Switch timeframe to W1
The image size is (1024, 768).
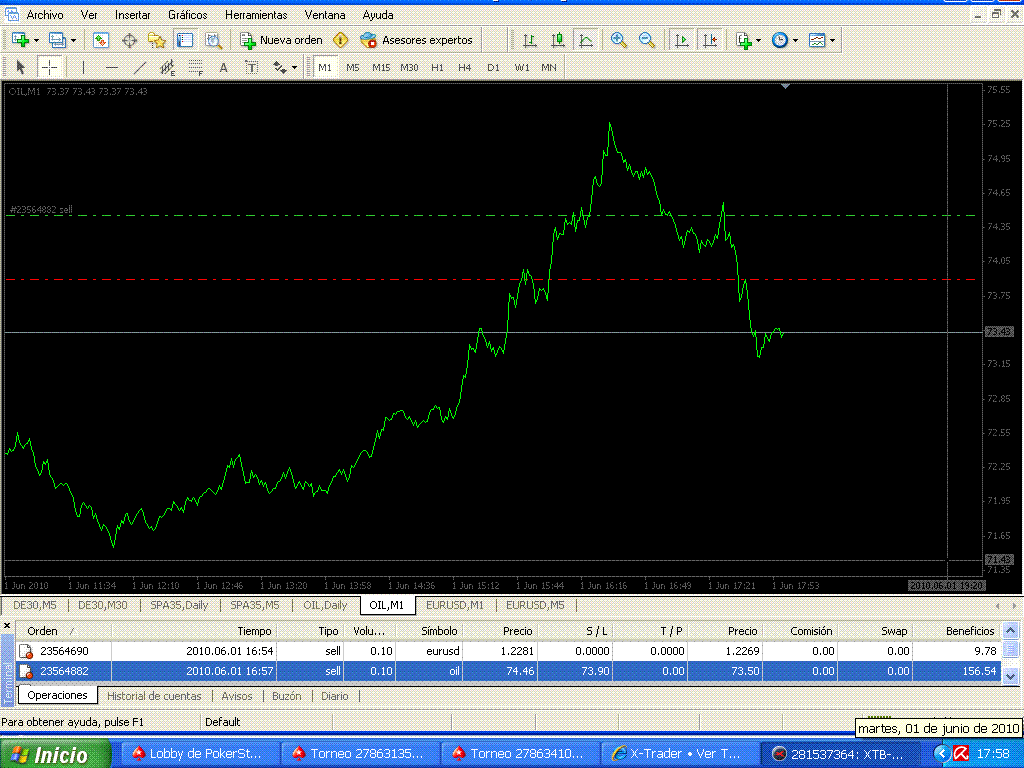tap(521, 67)
